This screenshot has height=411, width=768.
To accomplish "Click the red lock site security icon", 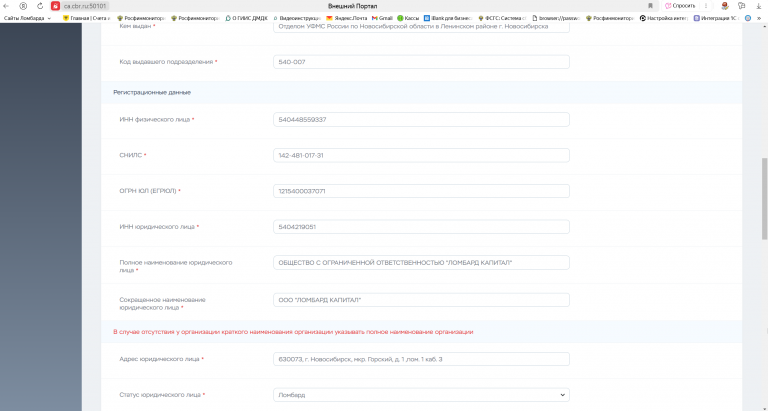I will tap(55, 6).
